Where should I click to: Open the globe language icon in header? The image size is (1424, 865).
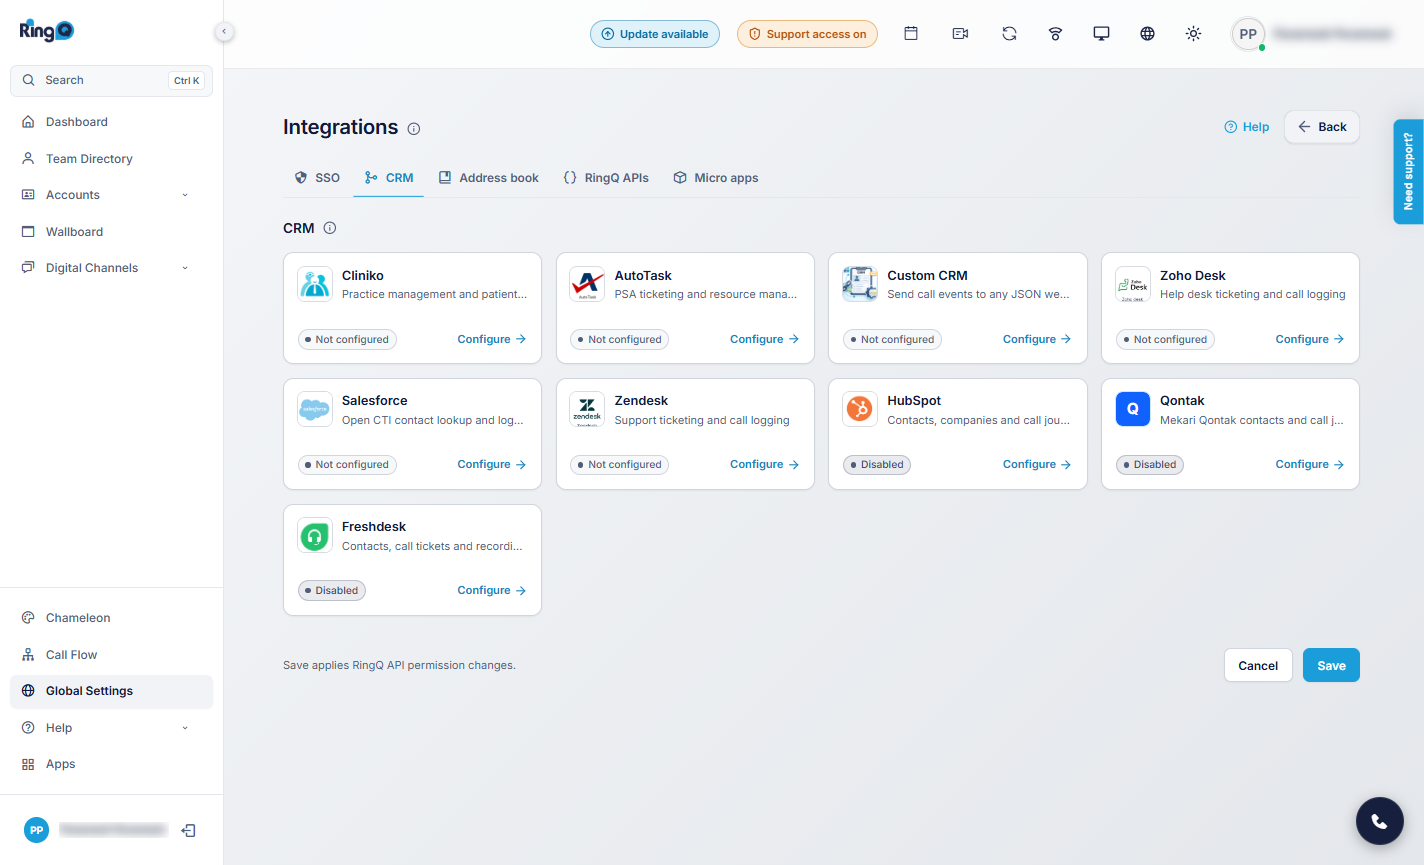click(1147, 34)
